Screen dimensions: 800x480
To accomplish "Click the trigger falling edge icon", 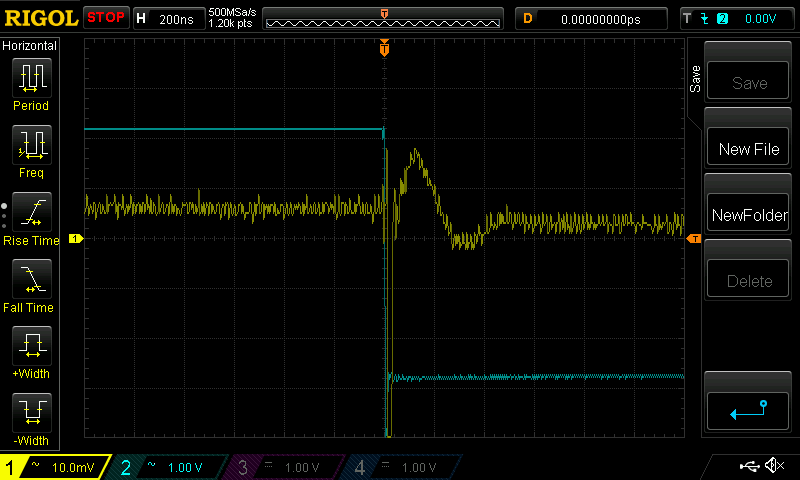I will (x=705, y=19).
